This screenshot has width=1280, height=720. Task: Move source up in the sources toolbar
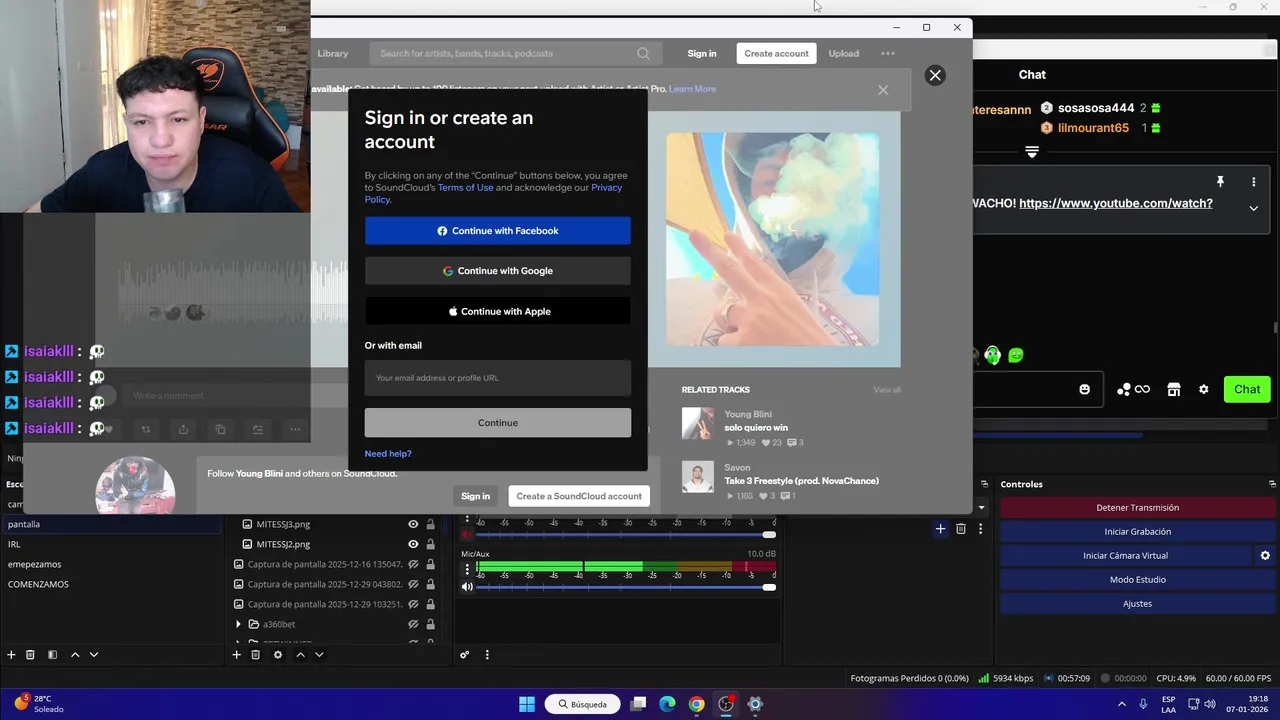point(300,655)
